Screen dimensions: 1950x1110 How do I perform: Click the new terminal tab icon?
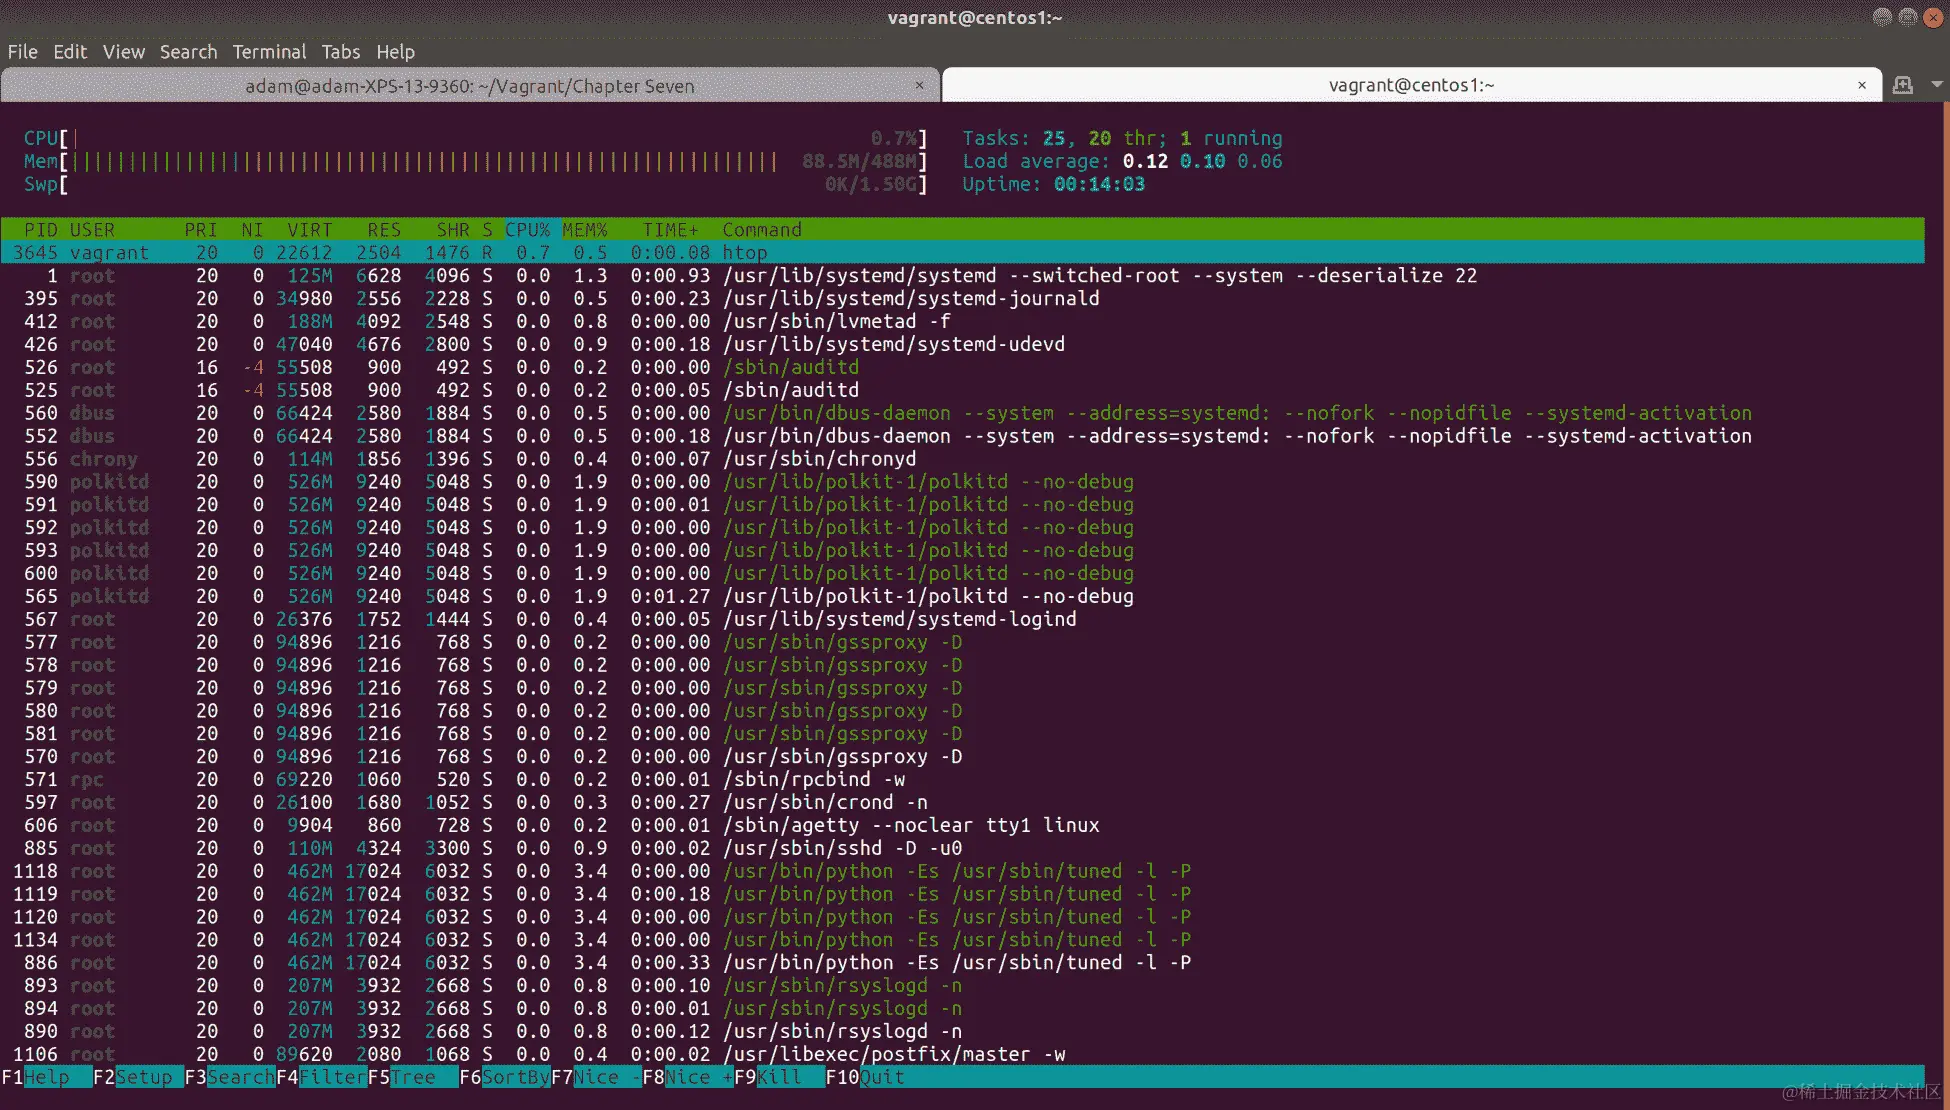[x=1902, y=85]
